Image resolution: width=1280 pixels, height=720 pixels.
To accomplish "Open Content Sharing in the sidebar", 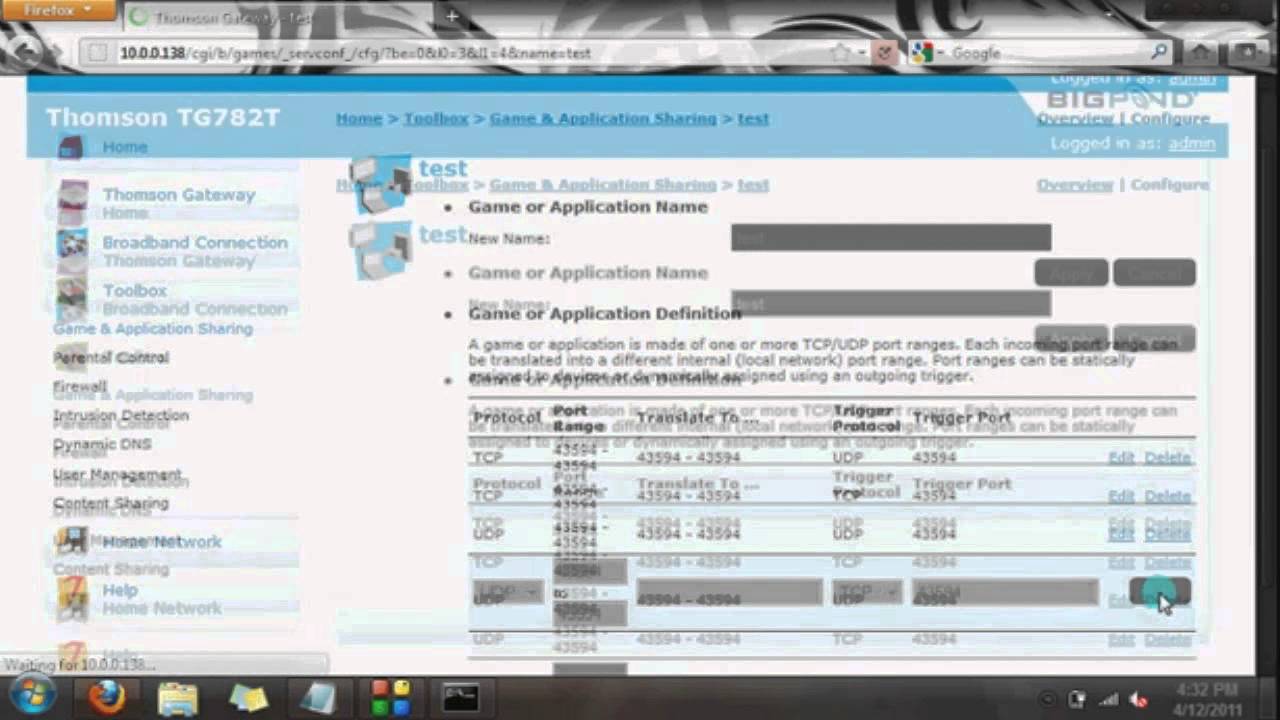I will (x=111, y=503).
